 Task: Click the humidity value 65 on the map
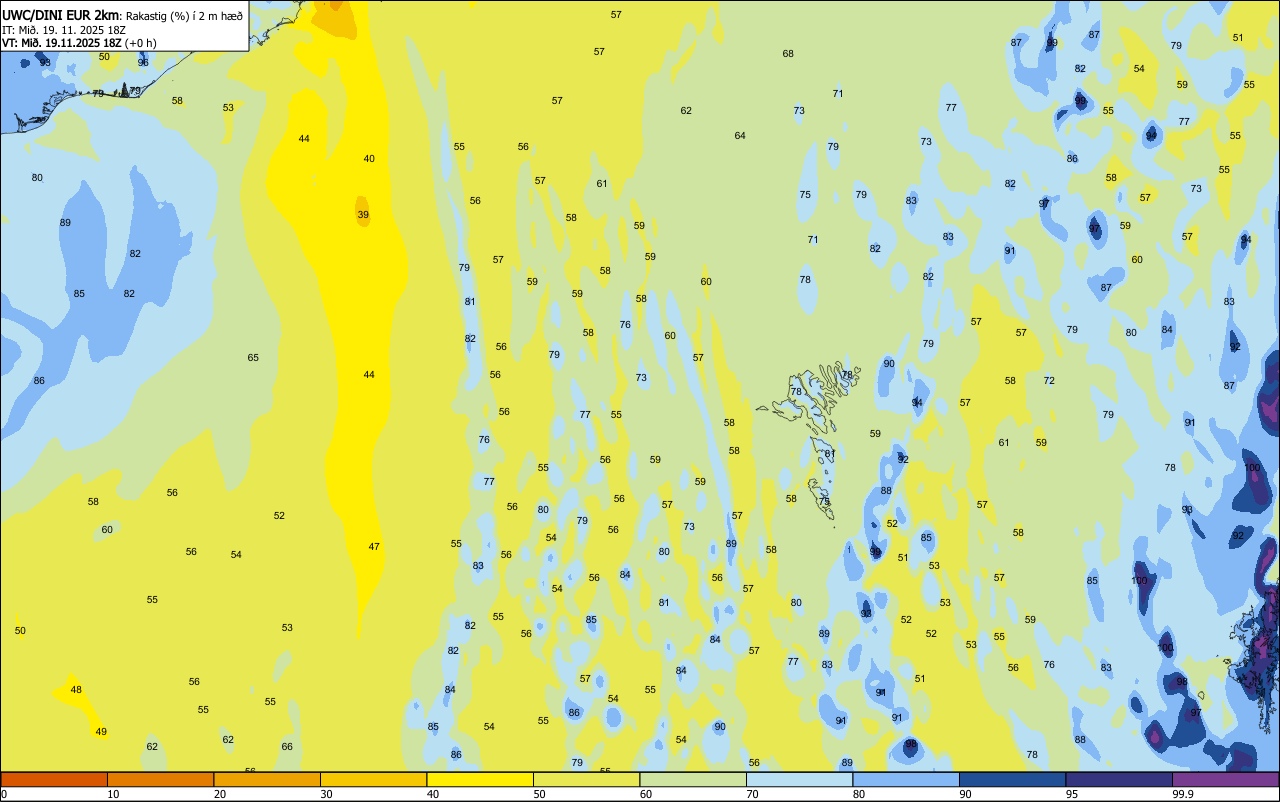(x=253, y=357)
